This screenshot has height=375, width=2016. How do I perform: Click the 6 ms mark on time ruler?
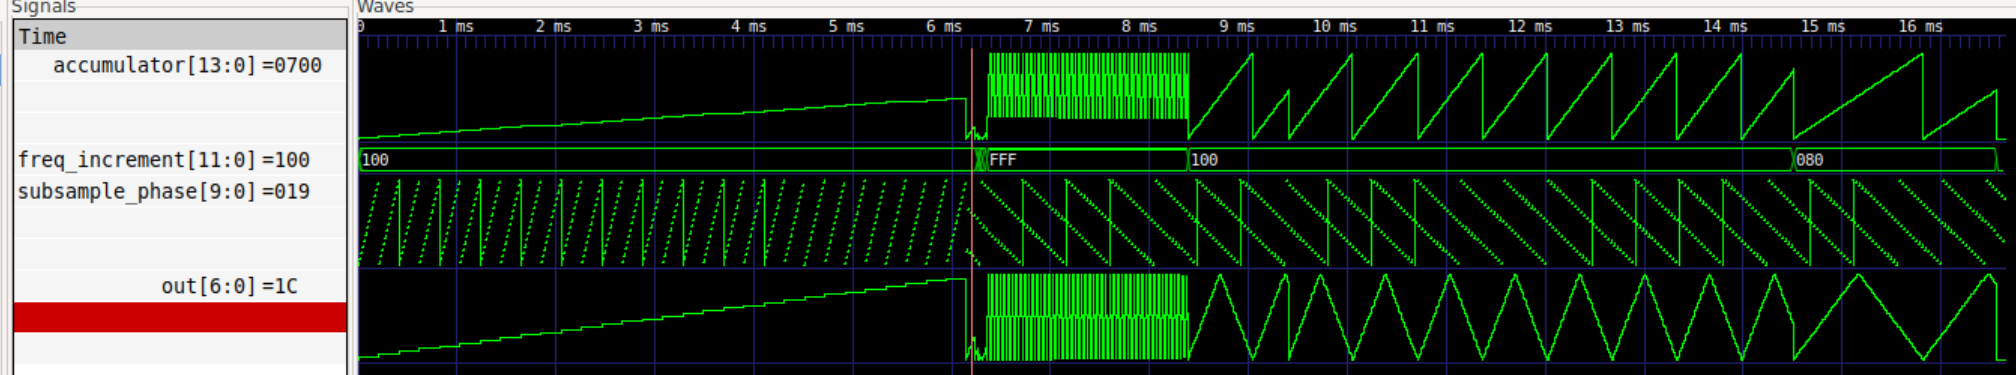pos(944,27)
